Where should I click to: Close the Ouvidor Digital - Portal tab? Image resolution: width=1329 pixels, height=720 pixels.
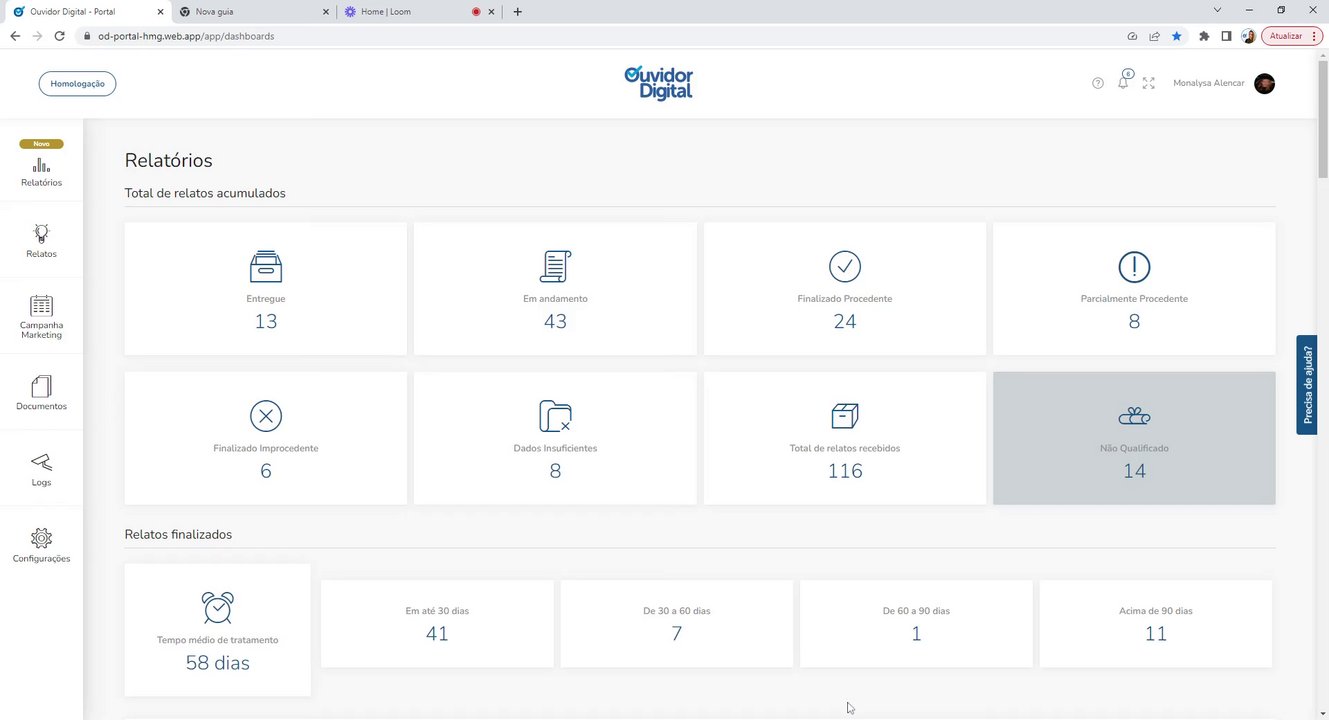pos(160,12)
